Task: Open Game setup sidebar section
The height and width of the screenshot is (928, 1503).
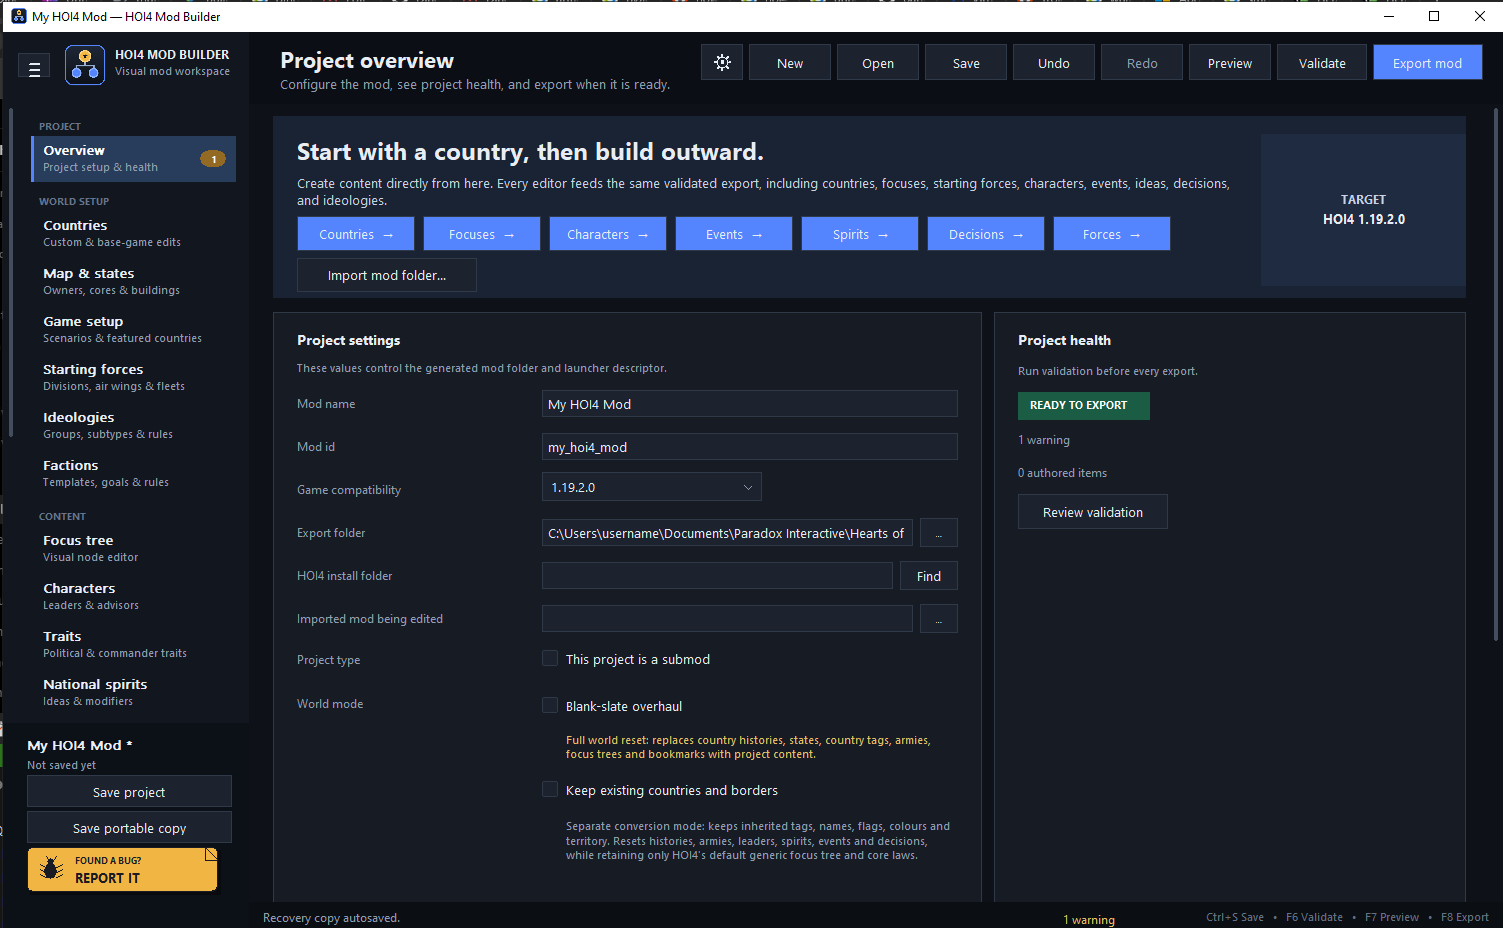Action: (x=134, y=329)
